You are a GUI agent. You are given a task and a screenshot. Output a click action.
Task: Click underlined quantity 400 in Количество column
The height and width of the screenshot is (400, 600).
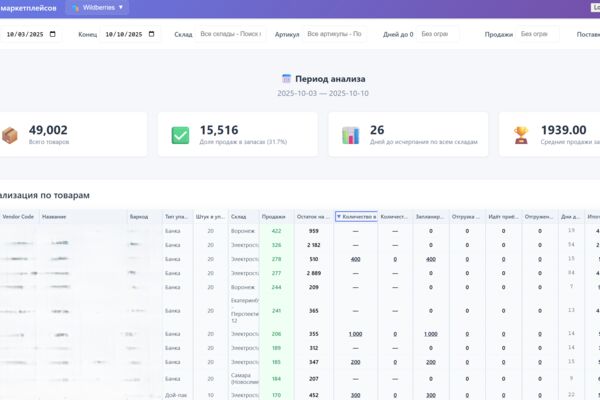point(355,259)
